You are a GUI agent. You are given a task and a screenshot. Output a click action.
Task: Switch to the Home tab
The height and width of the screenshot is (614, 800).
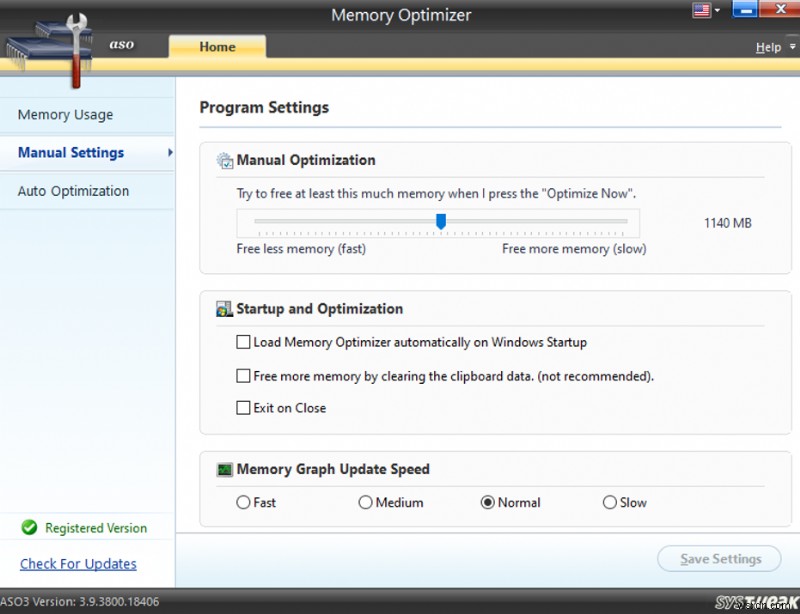point(217,46)
